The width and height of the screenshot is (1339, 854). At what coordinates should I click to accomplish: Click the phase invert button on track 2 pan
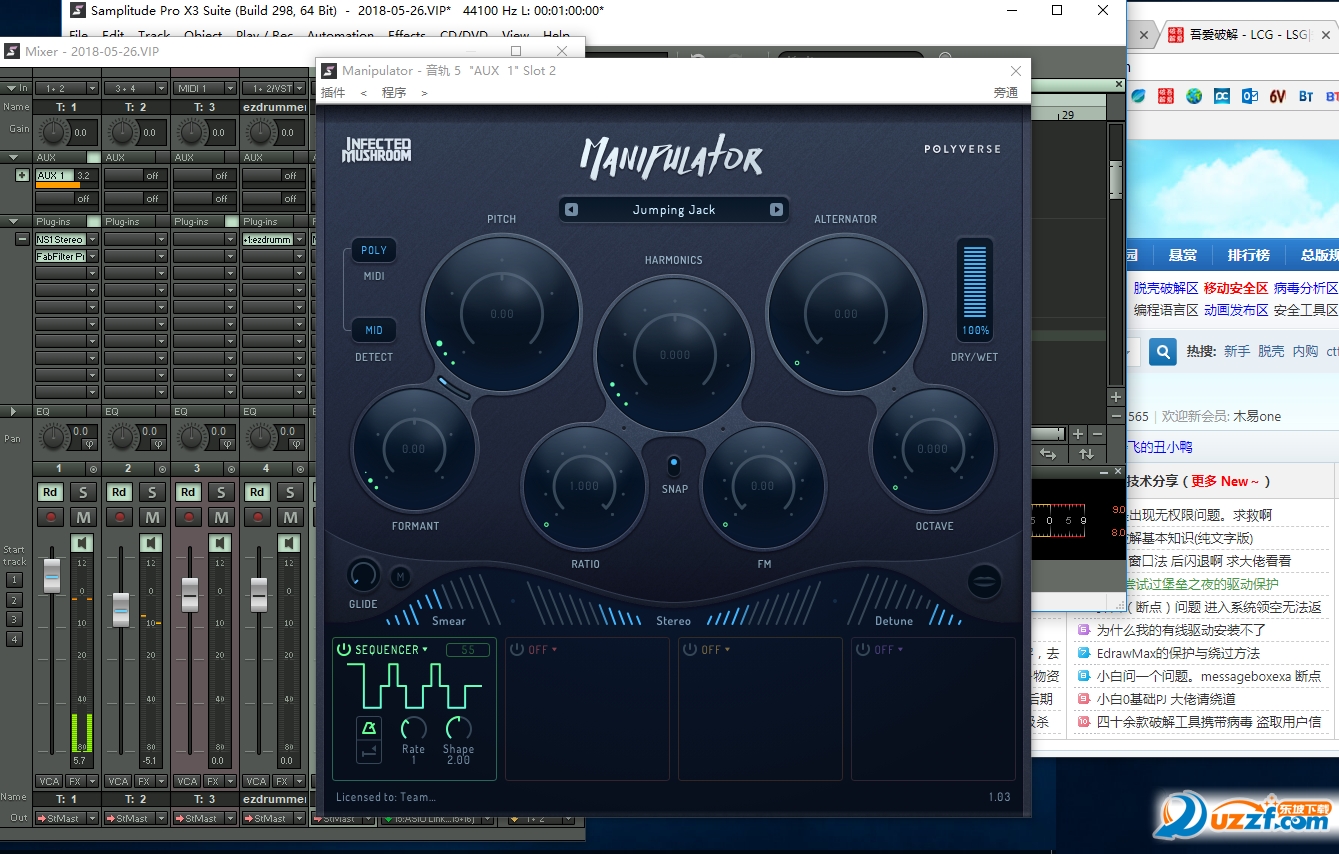(157, 445)
